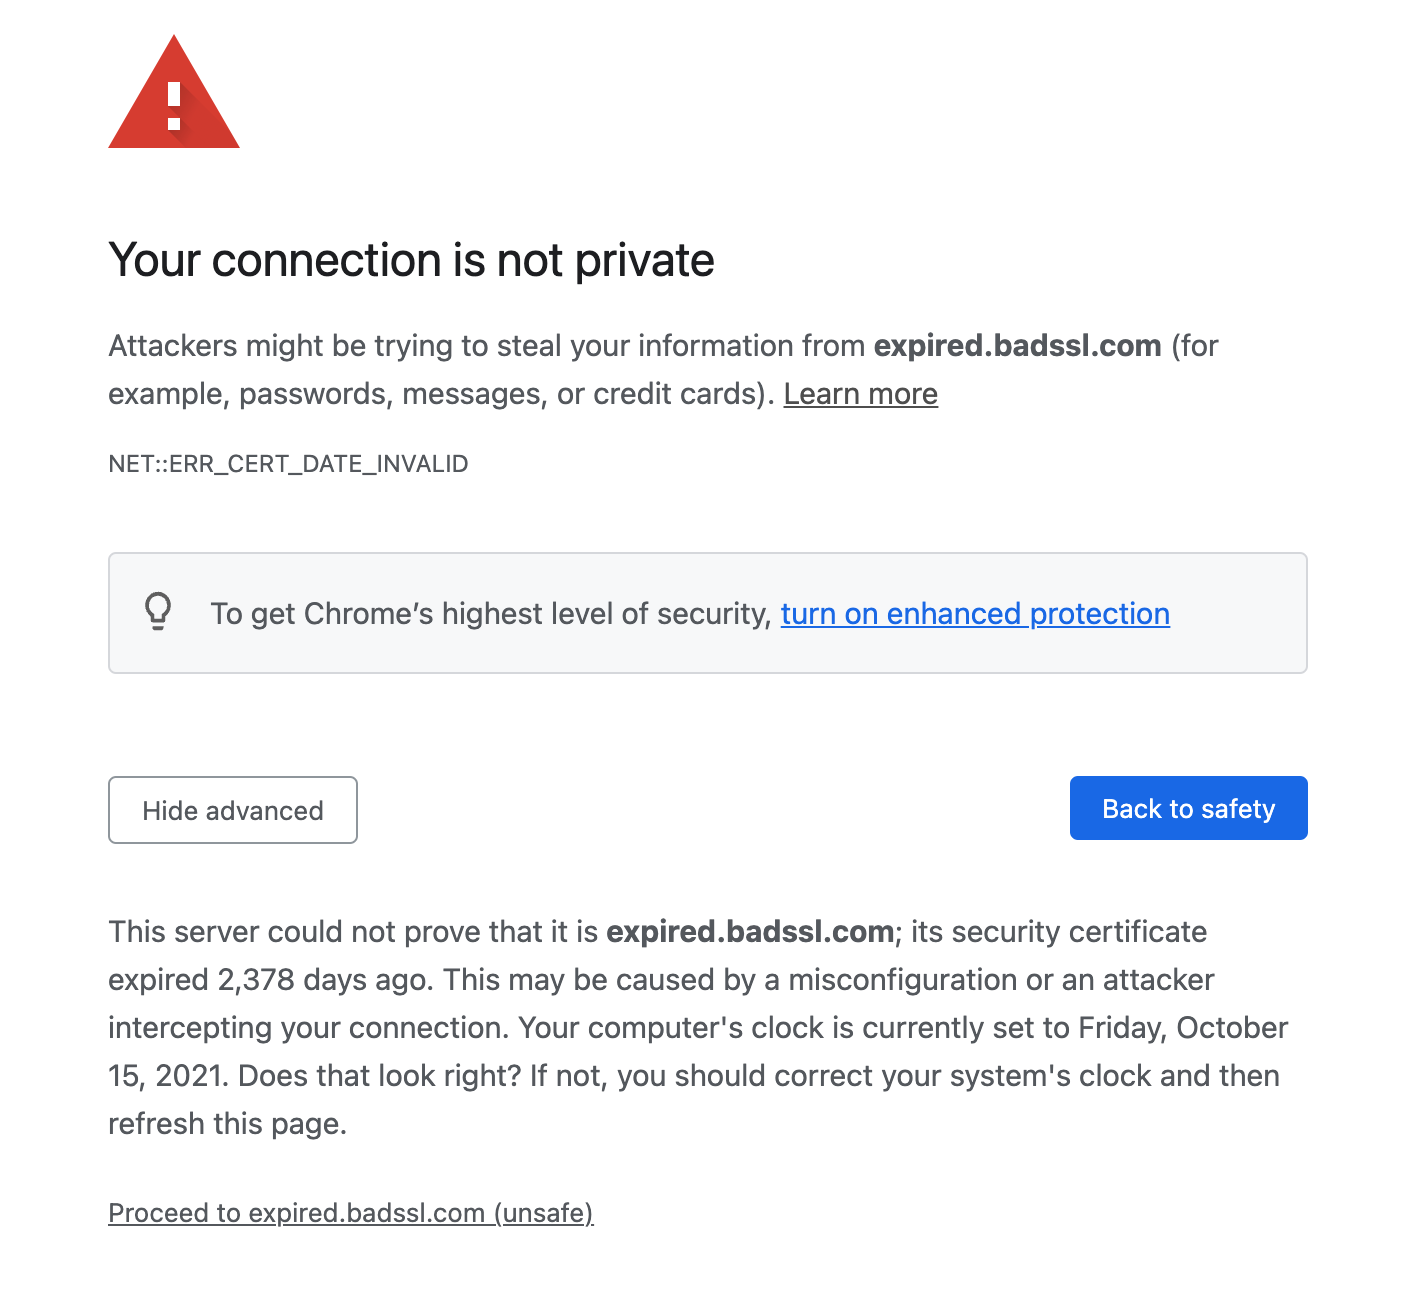
Task: Click the Back to safety button
Action: point(1188,808)
